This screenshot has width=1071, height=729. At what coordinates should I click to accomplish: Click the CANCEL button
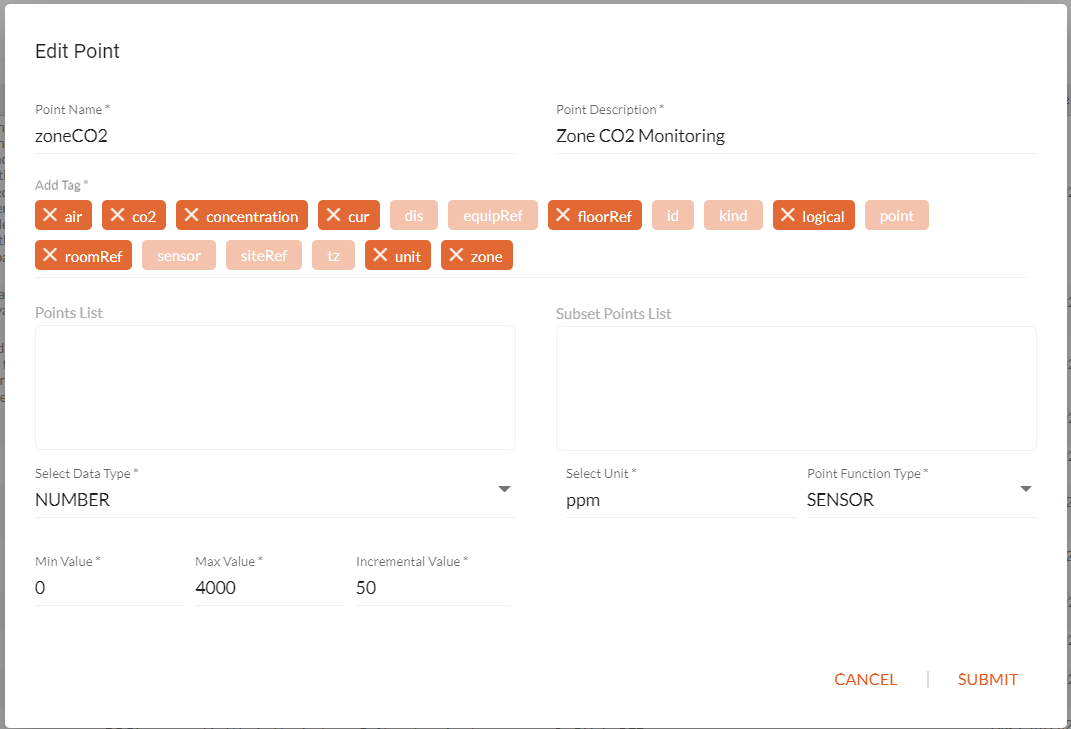pyautogui.click(x=865, y=679)
